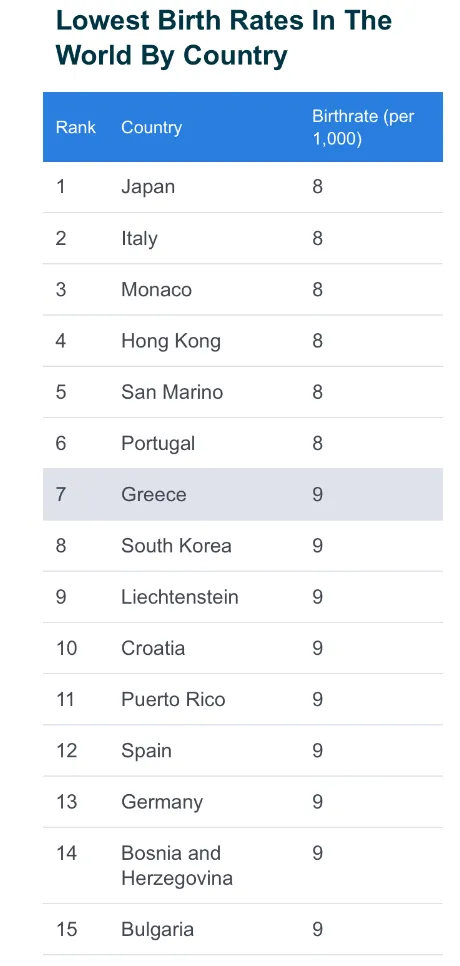460x966 pixels.
Task: Select Spain in the table
Action: pyautogui.click(x=147, y=751)
